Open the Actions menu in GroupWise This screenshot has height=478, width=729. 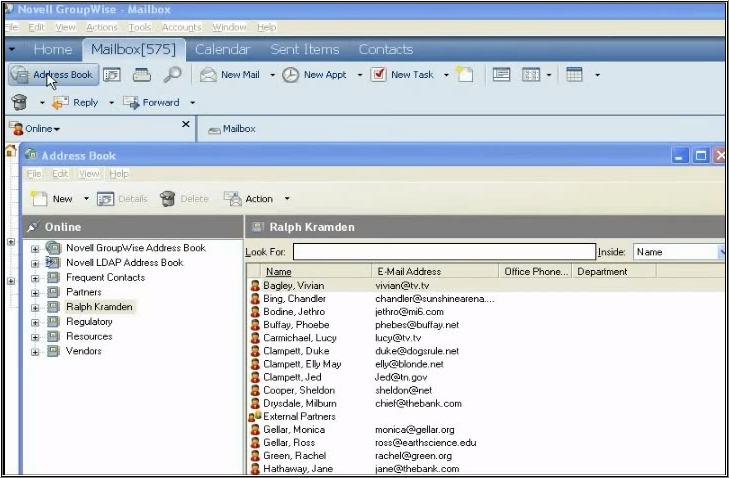(x=102, y=27)
